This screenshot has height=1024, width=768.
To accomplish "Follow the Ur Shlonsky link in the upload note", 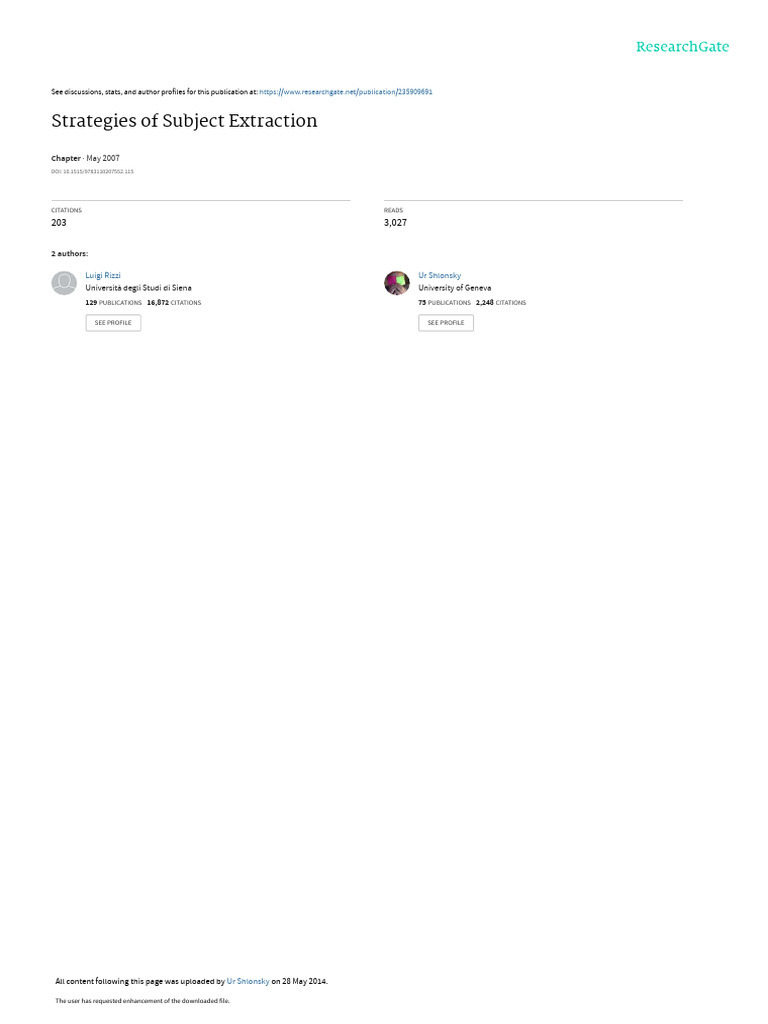I will 248,981.
